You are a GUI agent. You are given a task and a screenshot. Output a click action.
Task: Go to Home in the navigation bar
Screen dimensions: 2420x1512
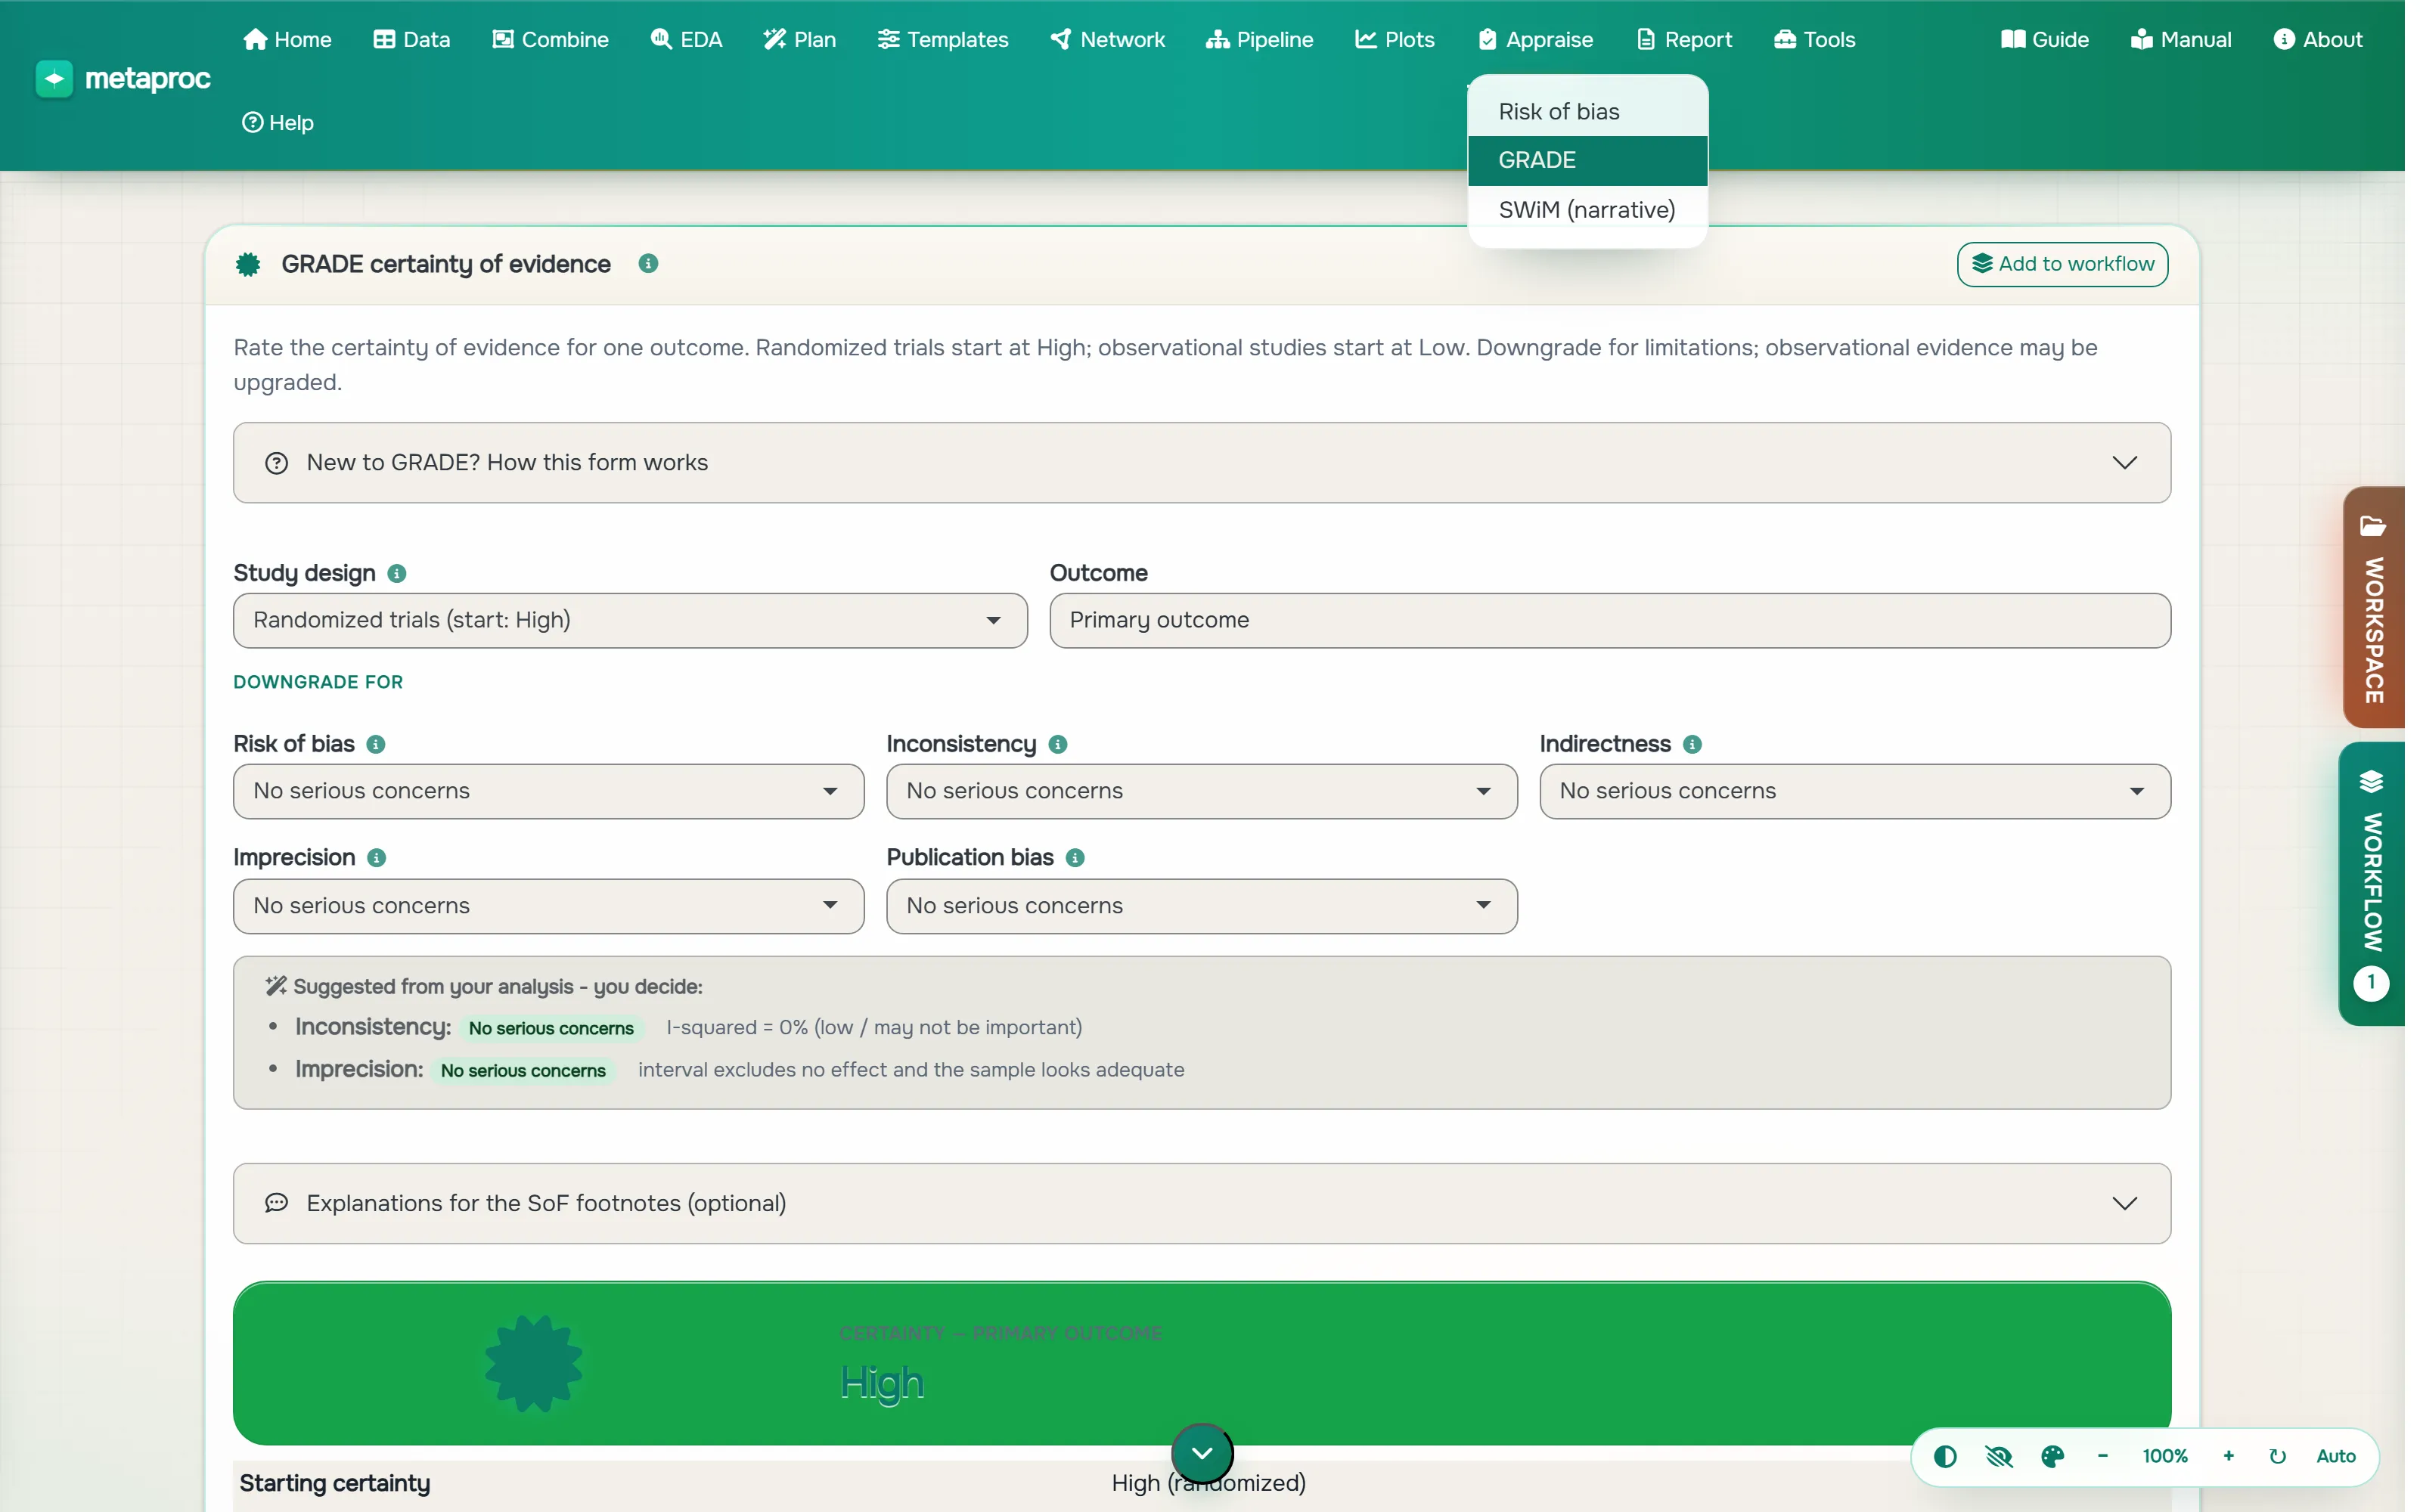coord(287,40)
